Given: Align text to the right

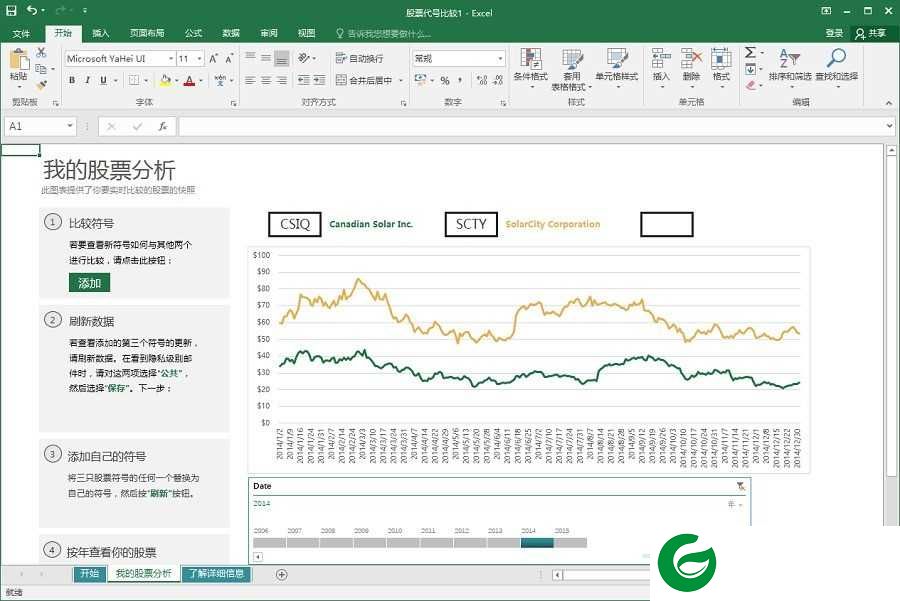Looking at the screenshot, I should pos(281,80).
